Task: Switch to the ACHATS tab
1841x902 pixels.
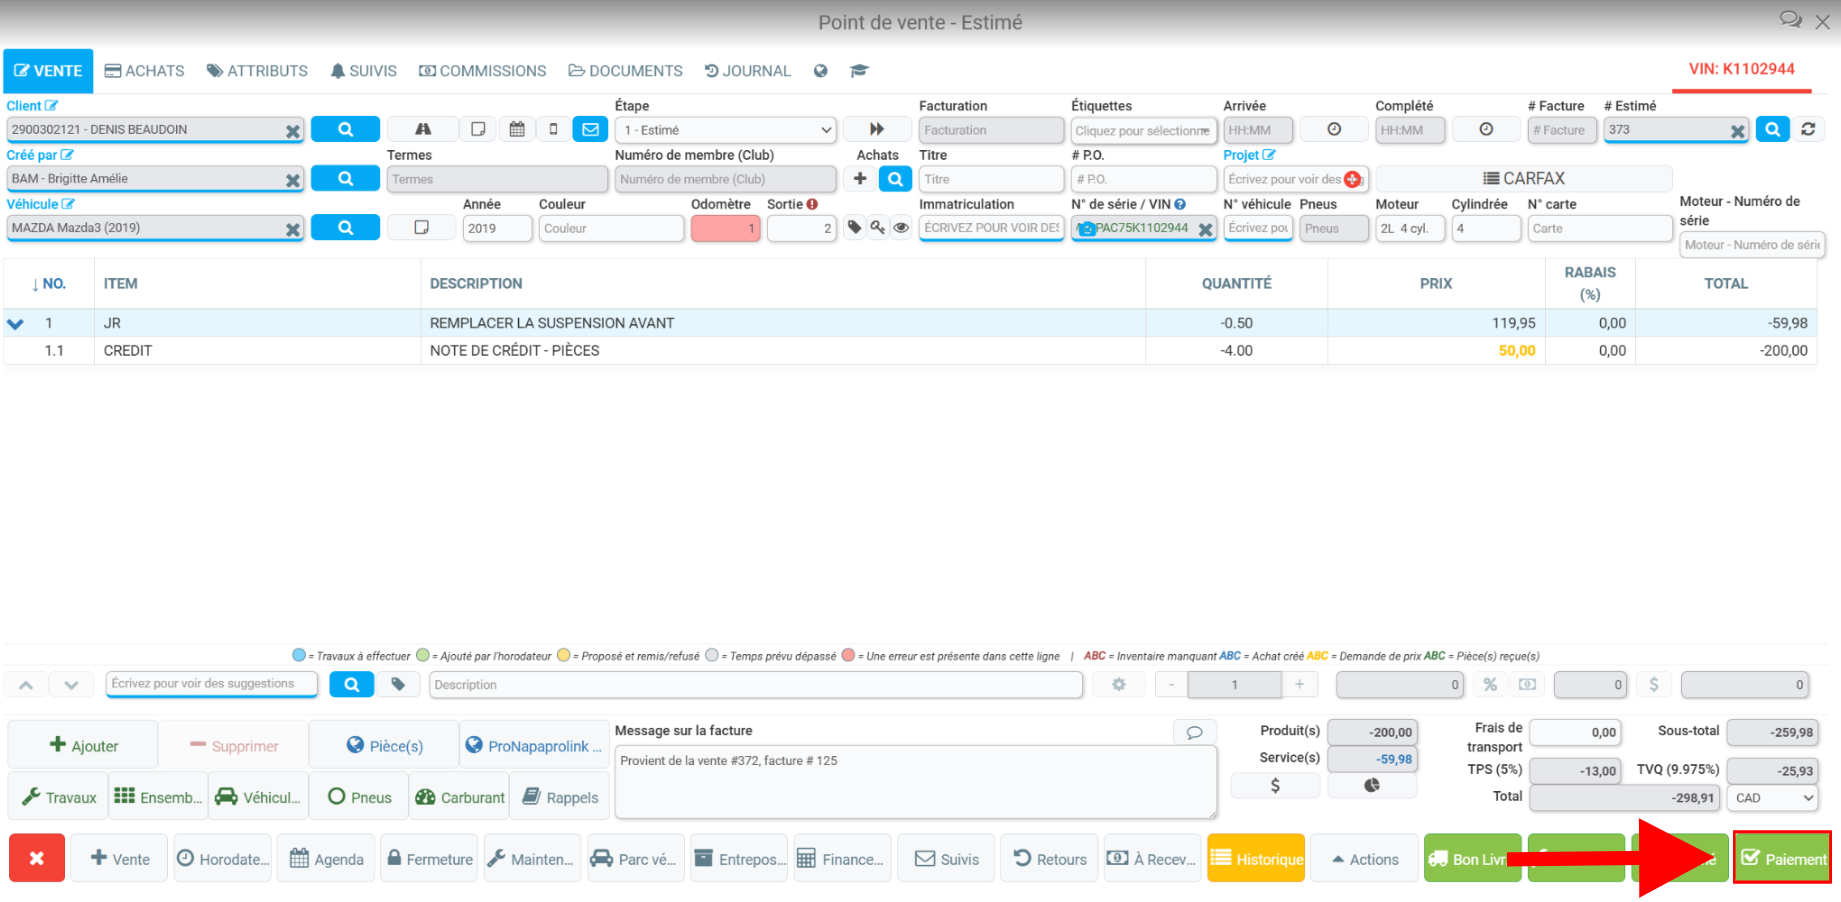Action: point(145,71)
